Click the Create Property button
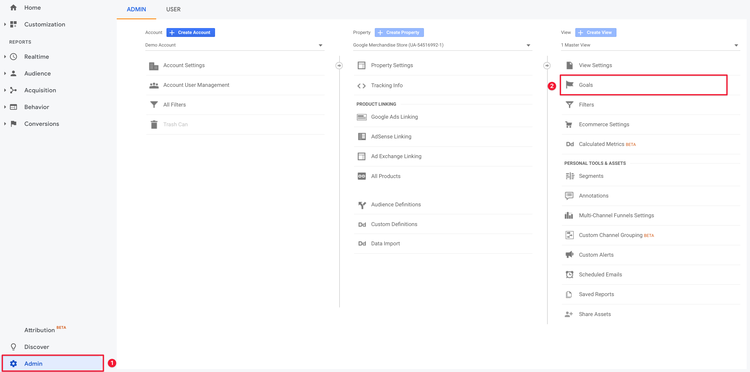Image resolution: width=750 pixels, height=372 pixels. 399,33
